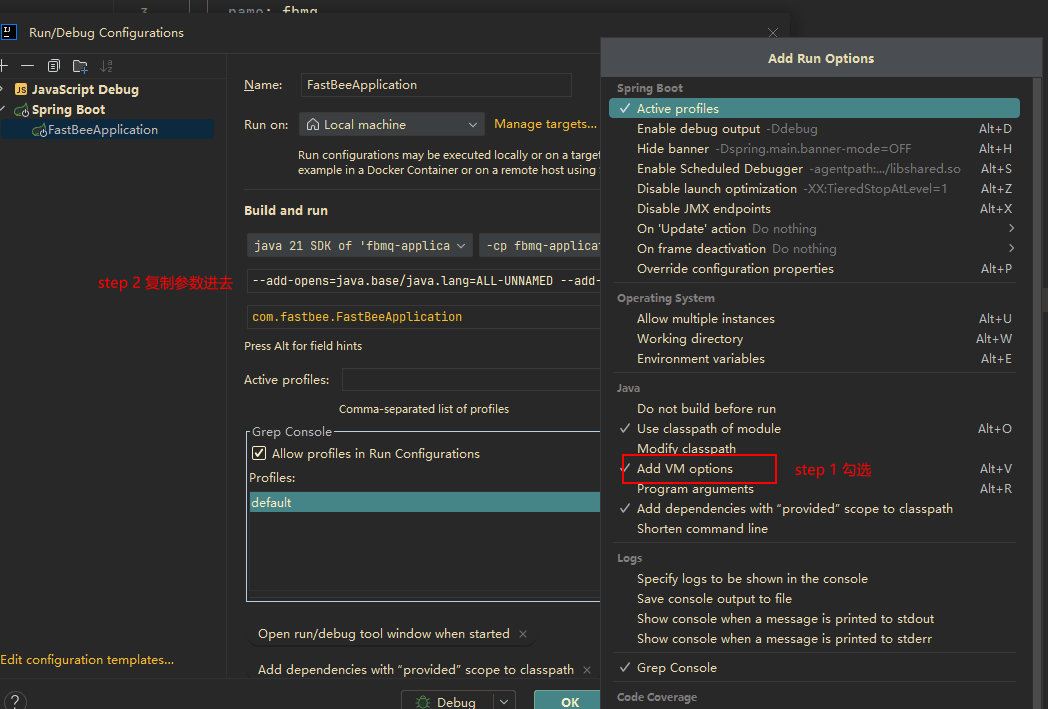Click the VM options --add-opens field
The image size is (1048, 709).
click(x=424, y=281)
